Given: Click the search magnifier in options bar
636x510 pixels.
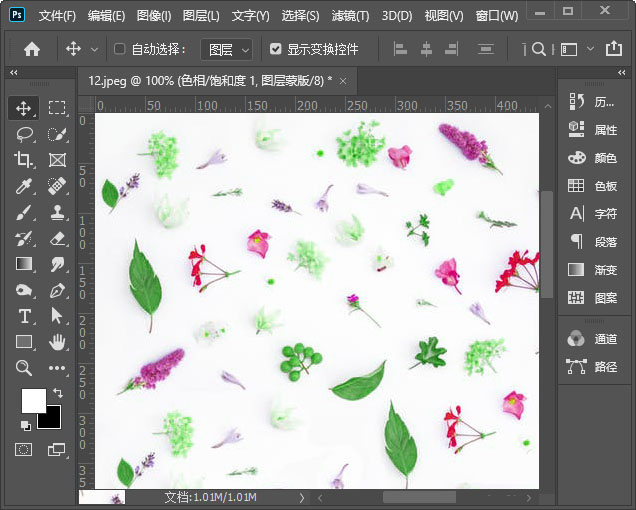Looking at the screenshot, I should [538, 49].
